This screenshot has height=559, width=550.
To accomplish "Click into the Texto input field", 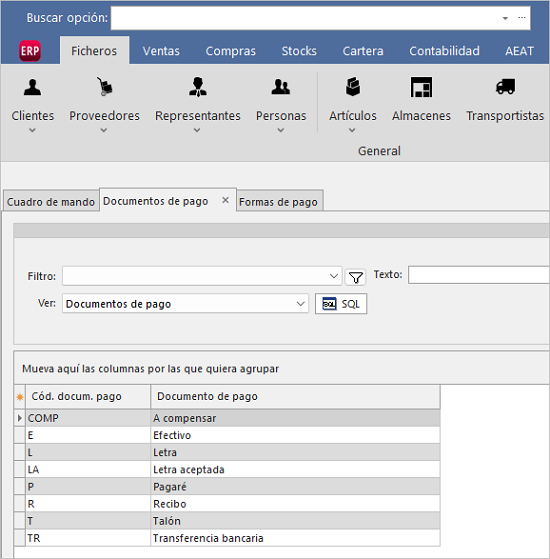I will coord(479,275).
